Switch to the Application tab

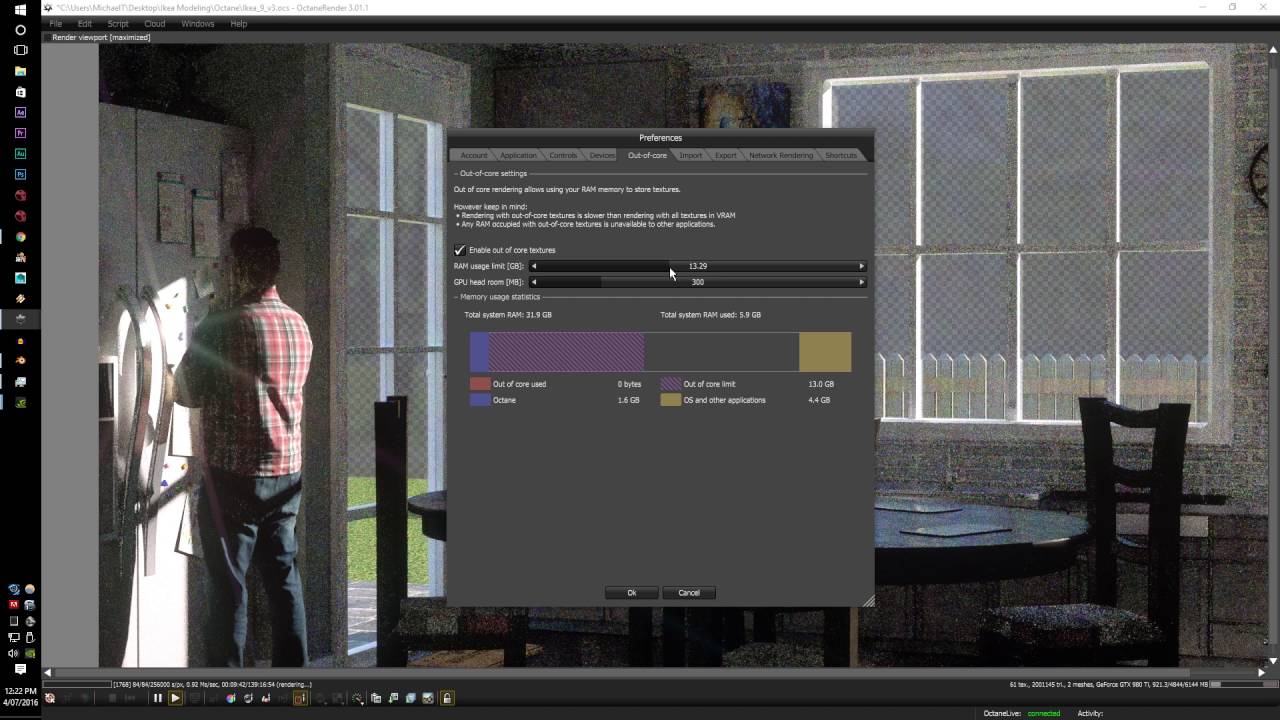(518, 155)
